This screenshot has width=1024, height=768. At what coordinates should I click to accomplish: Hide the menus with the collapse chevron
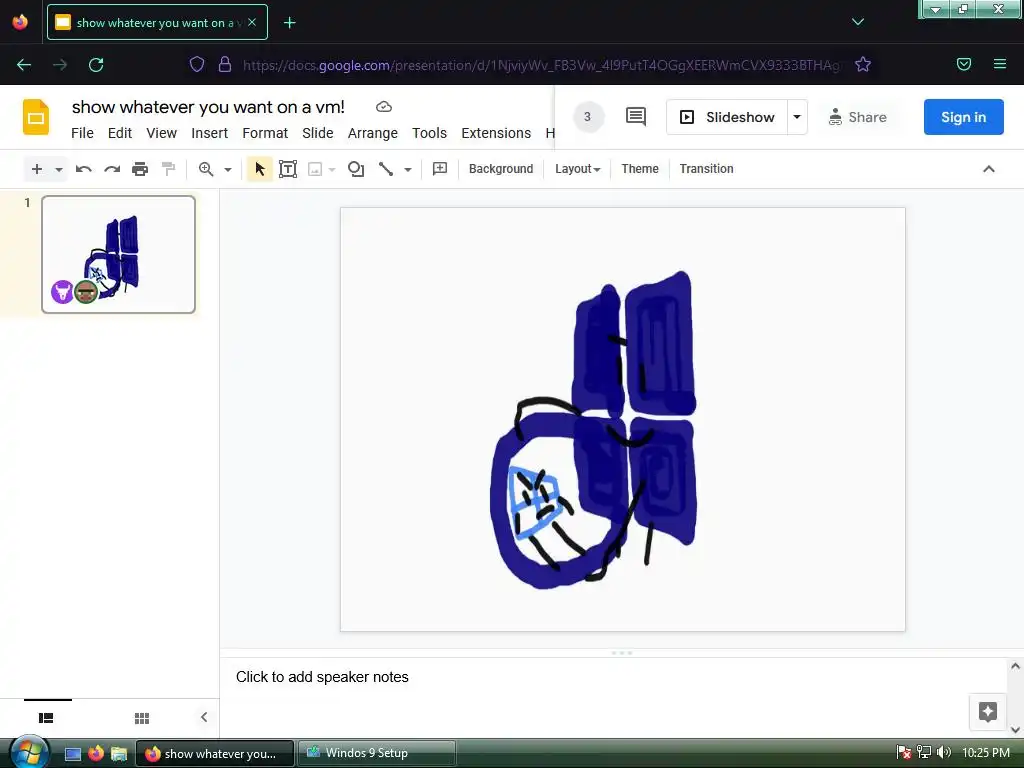click(989, 169)
